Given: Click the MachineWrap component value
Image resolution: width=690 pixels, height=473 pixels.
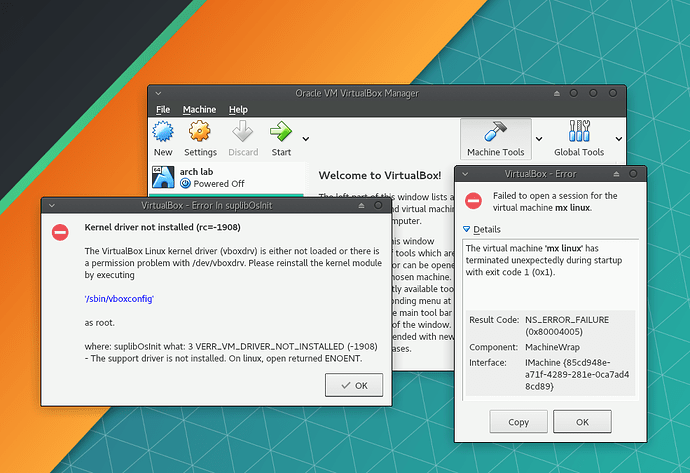Looking at the screenshot, I should (552, 347).
